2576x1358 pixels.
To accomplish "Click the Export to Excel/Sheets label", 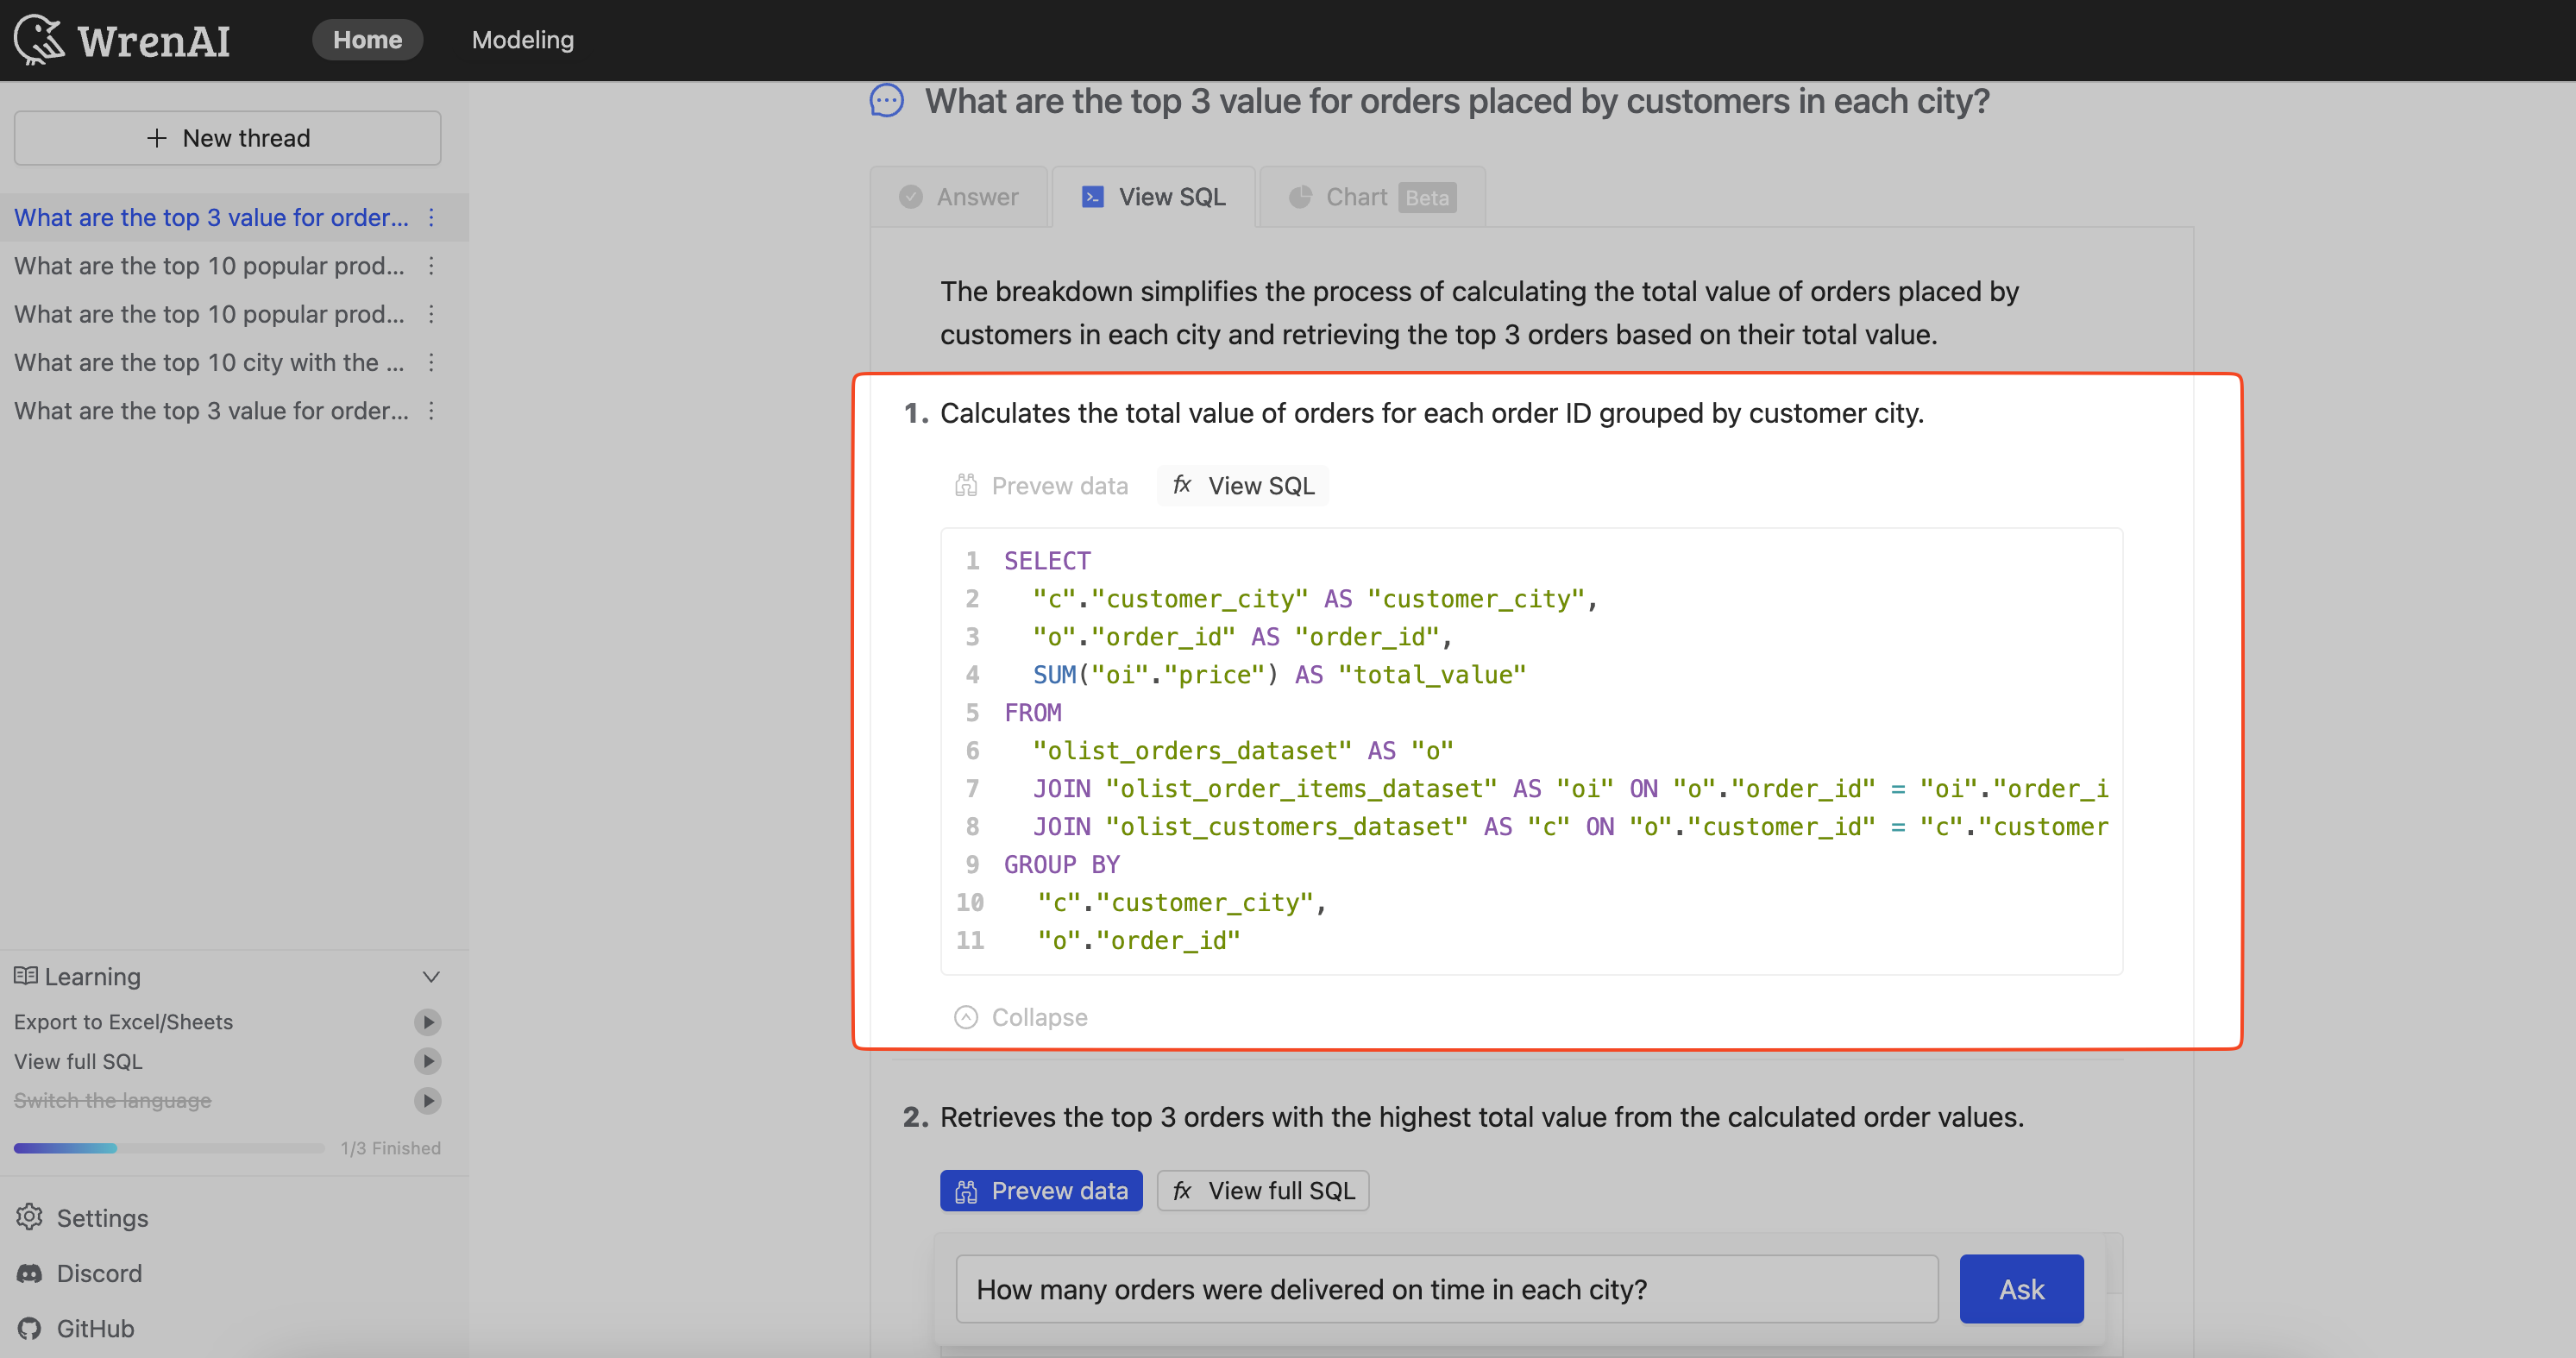I will [123, 1022].
